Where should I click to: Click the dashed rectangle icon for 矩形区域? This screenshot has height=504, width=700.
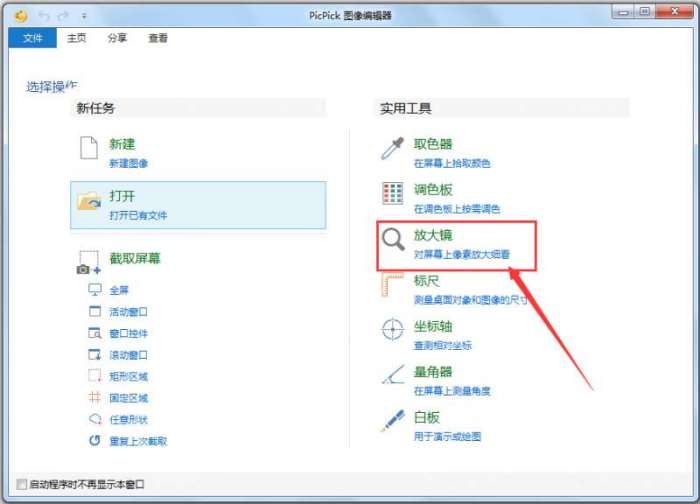[x=95, y=376]
